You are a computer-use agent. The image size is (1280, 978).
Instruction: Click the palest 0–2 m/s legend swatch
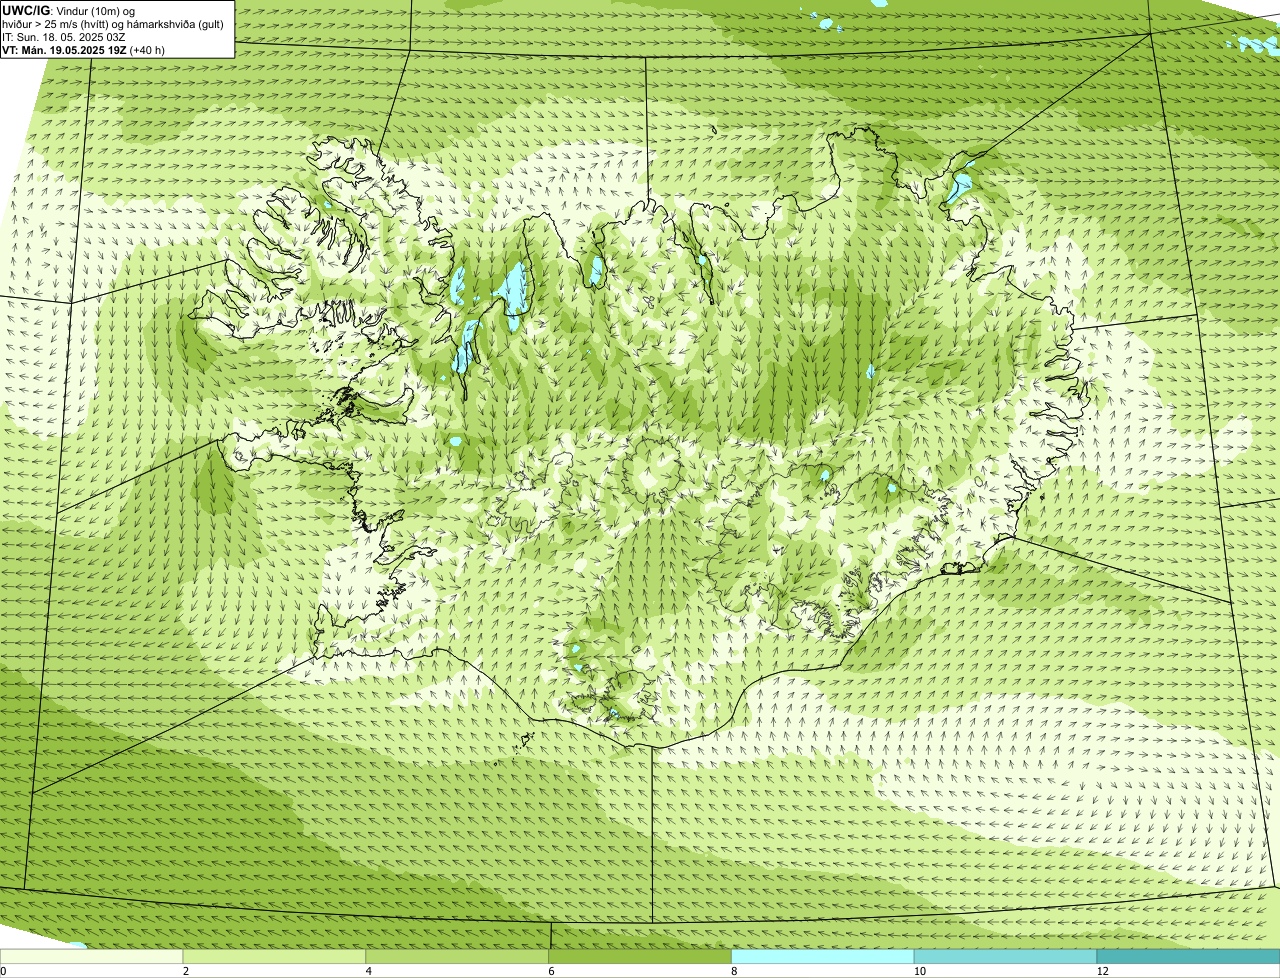click(92, 956)
